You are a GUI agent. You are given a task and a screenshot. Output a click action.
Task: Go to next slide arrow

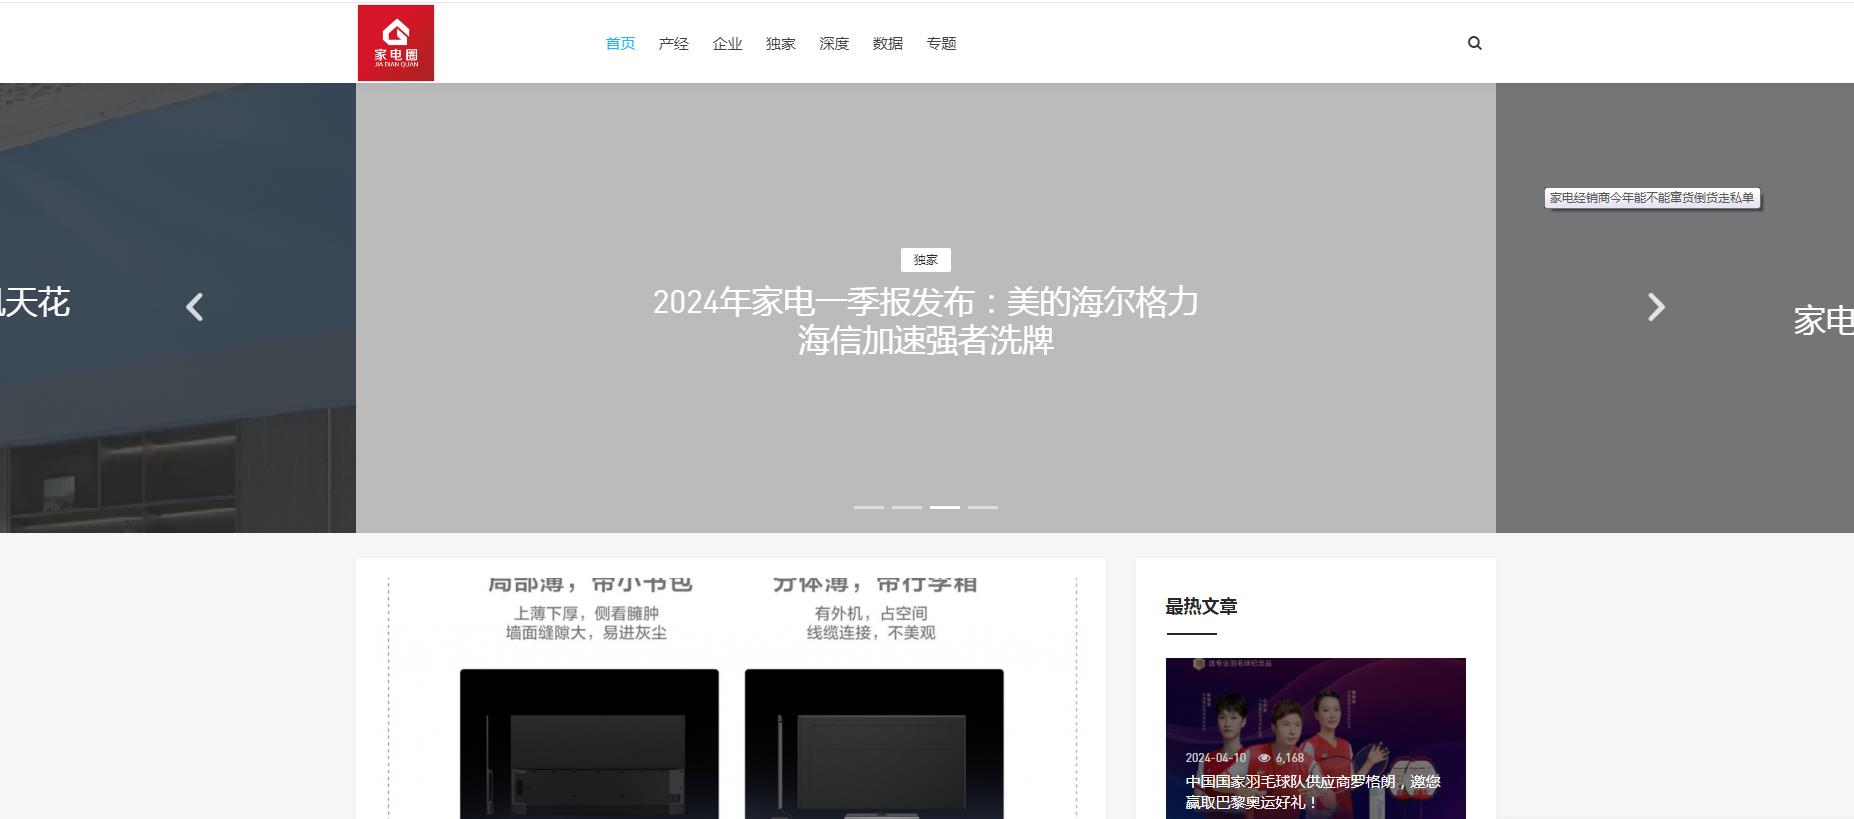point(1656,307)
